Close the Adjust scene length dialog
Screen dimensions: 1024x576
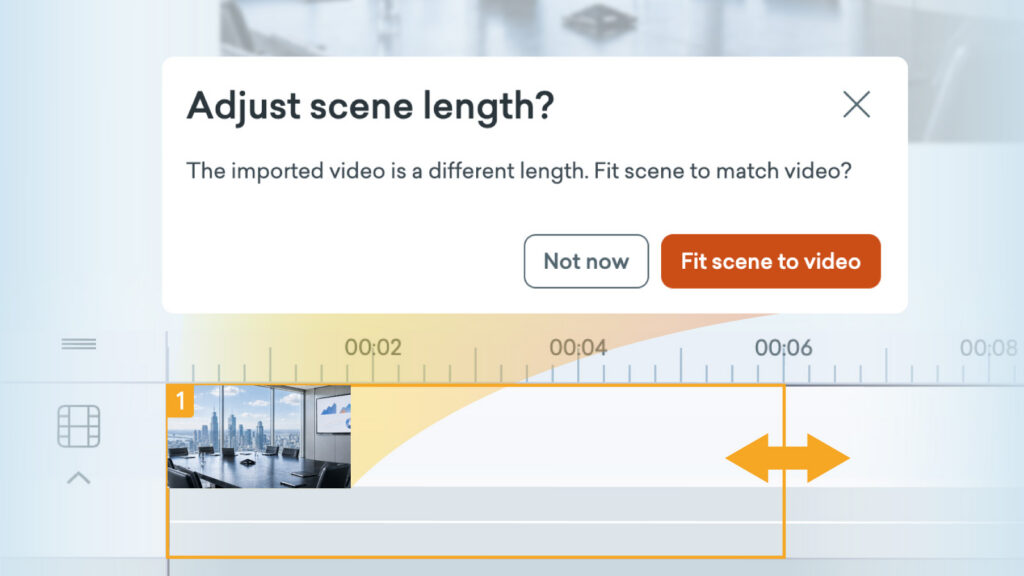click(x=856, y=104)
